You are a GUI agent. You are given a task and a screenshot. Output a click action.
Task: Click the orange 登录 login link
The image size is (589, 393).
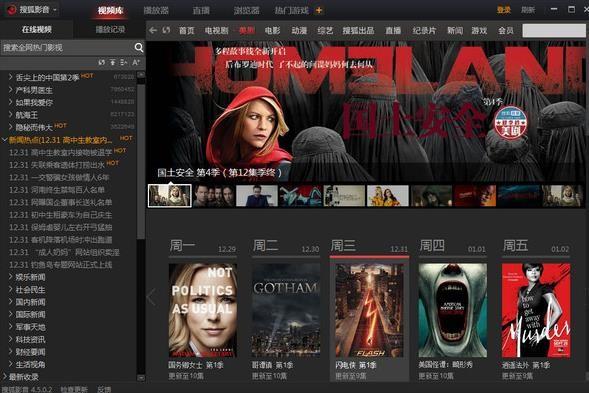click(503, 10)
